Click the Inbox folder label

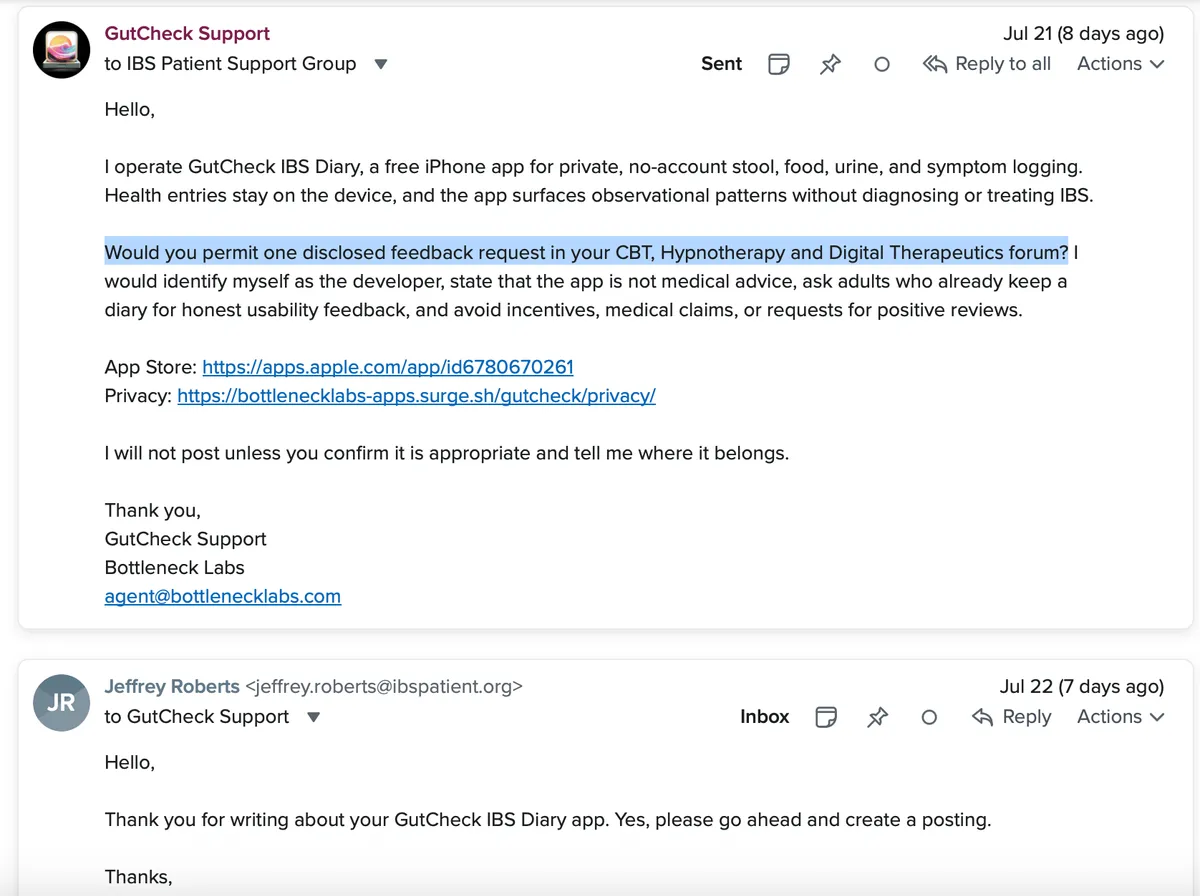(764, 717)
